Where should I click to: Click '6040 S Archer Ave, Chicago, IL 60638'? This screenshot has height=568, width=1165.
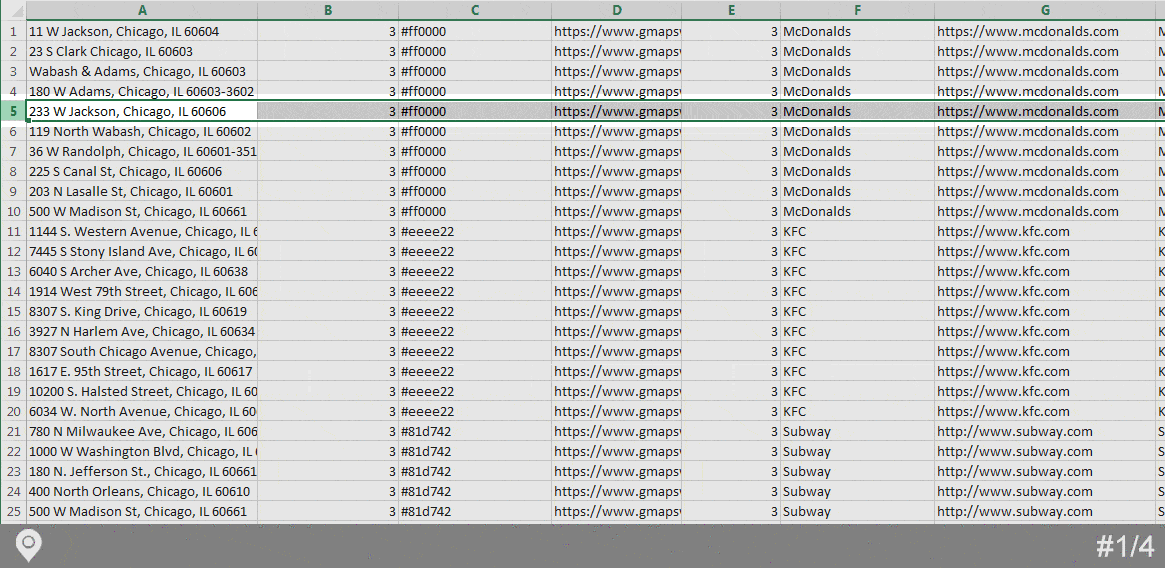[x=142, y=271]
